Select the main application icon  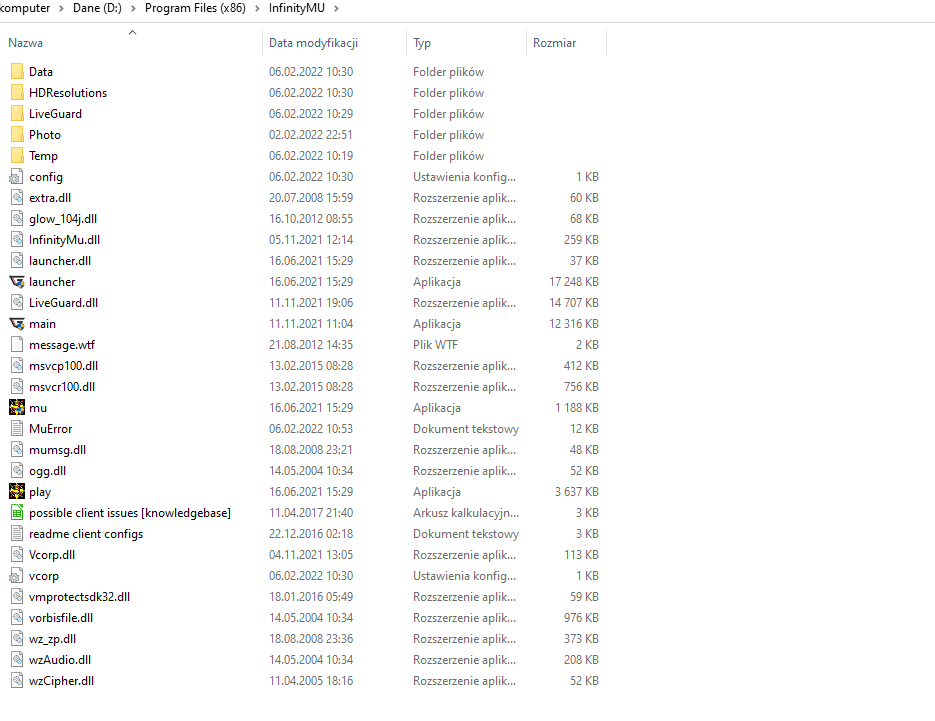tap(17, 324)
